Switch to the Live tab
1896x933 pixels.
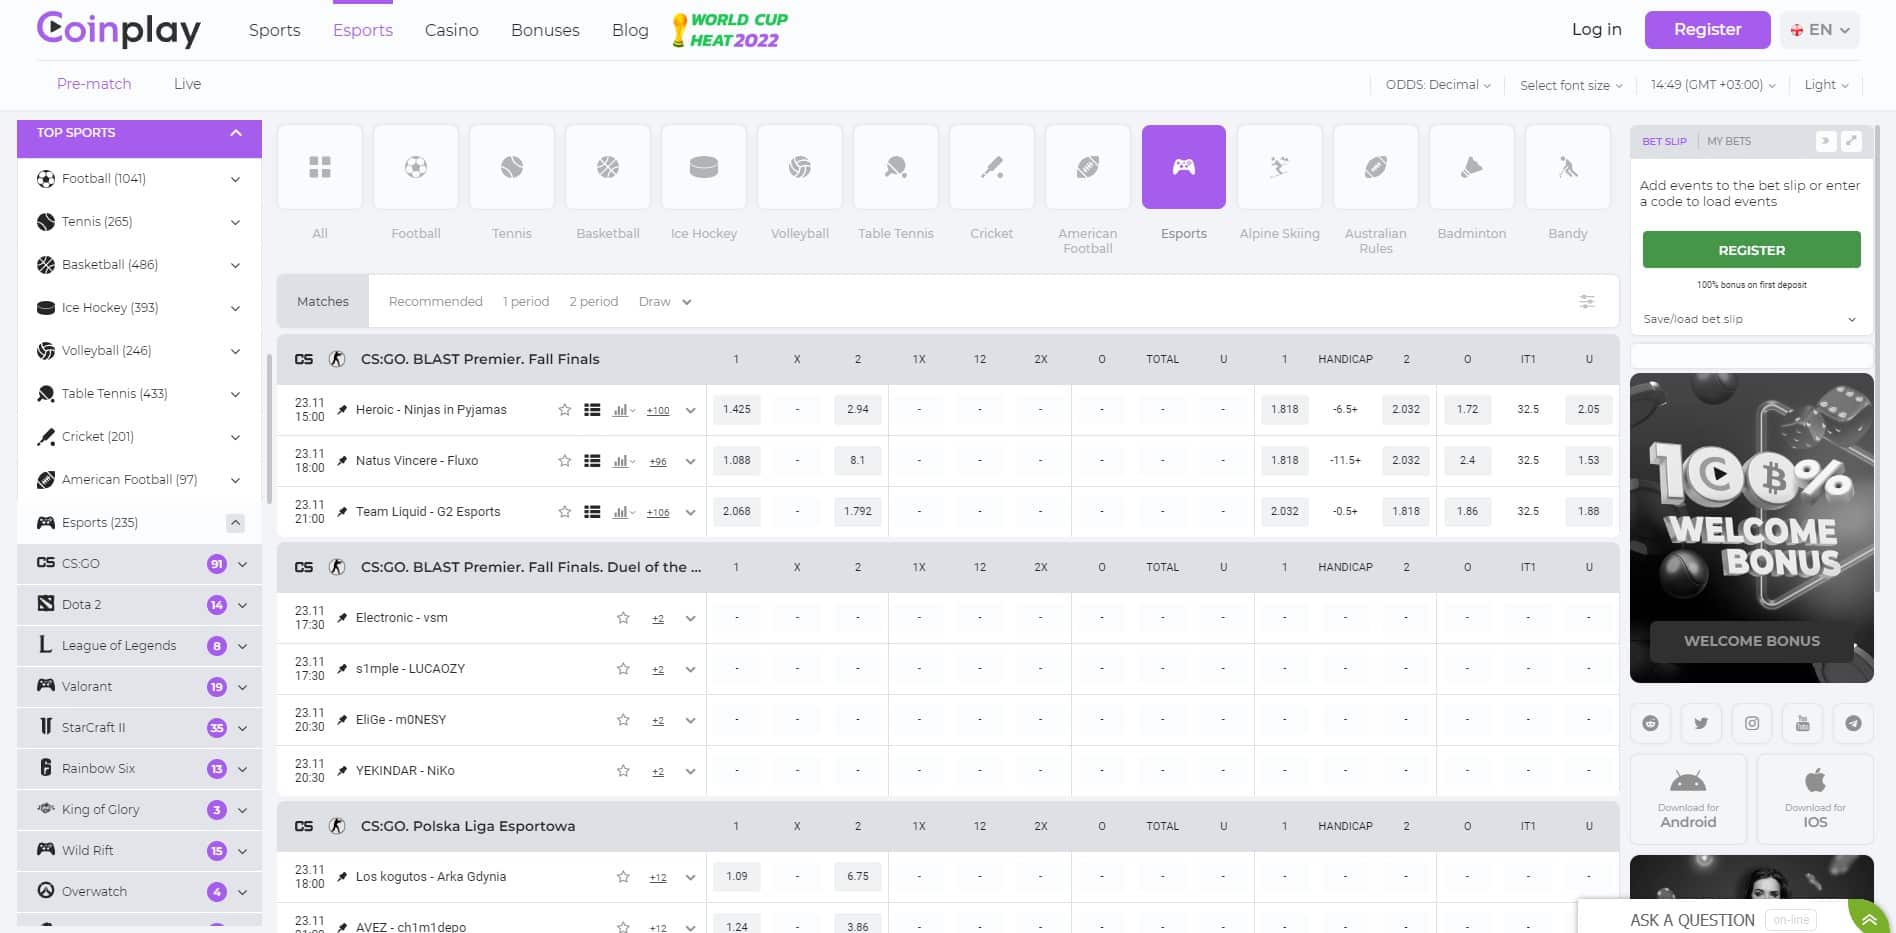(x=187, y=84)
